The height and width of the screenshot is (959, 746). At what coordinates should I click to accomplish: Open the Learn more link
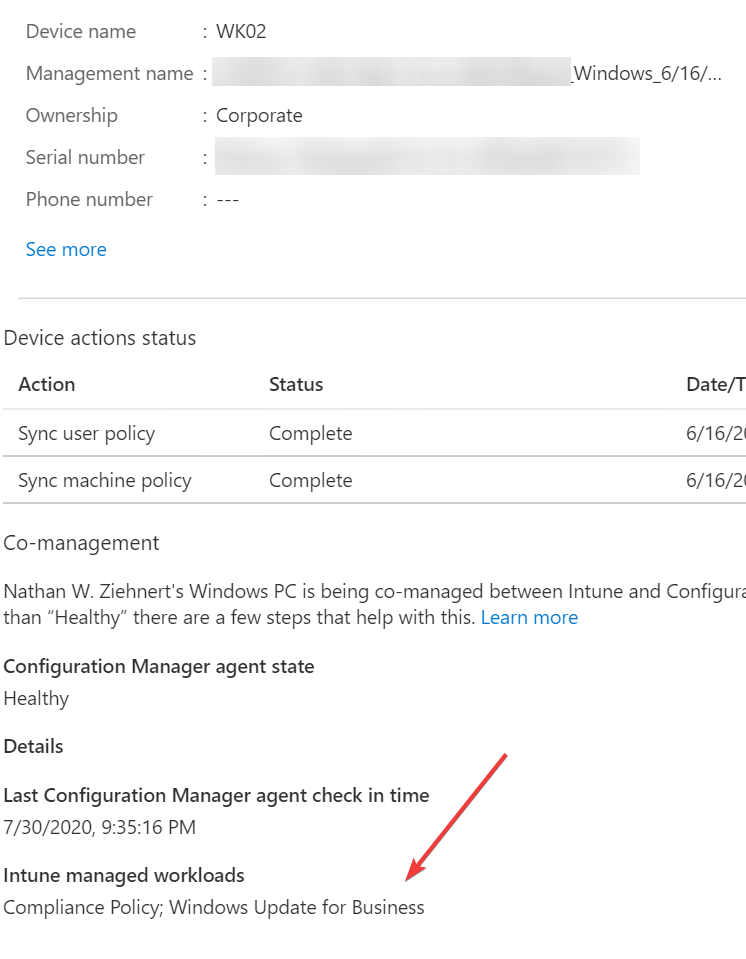[x=529, y=618]
